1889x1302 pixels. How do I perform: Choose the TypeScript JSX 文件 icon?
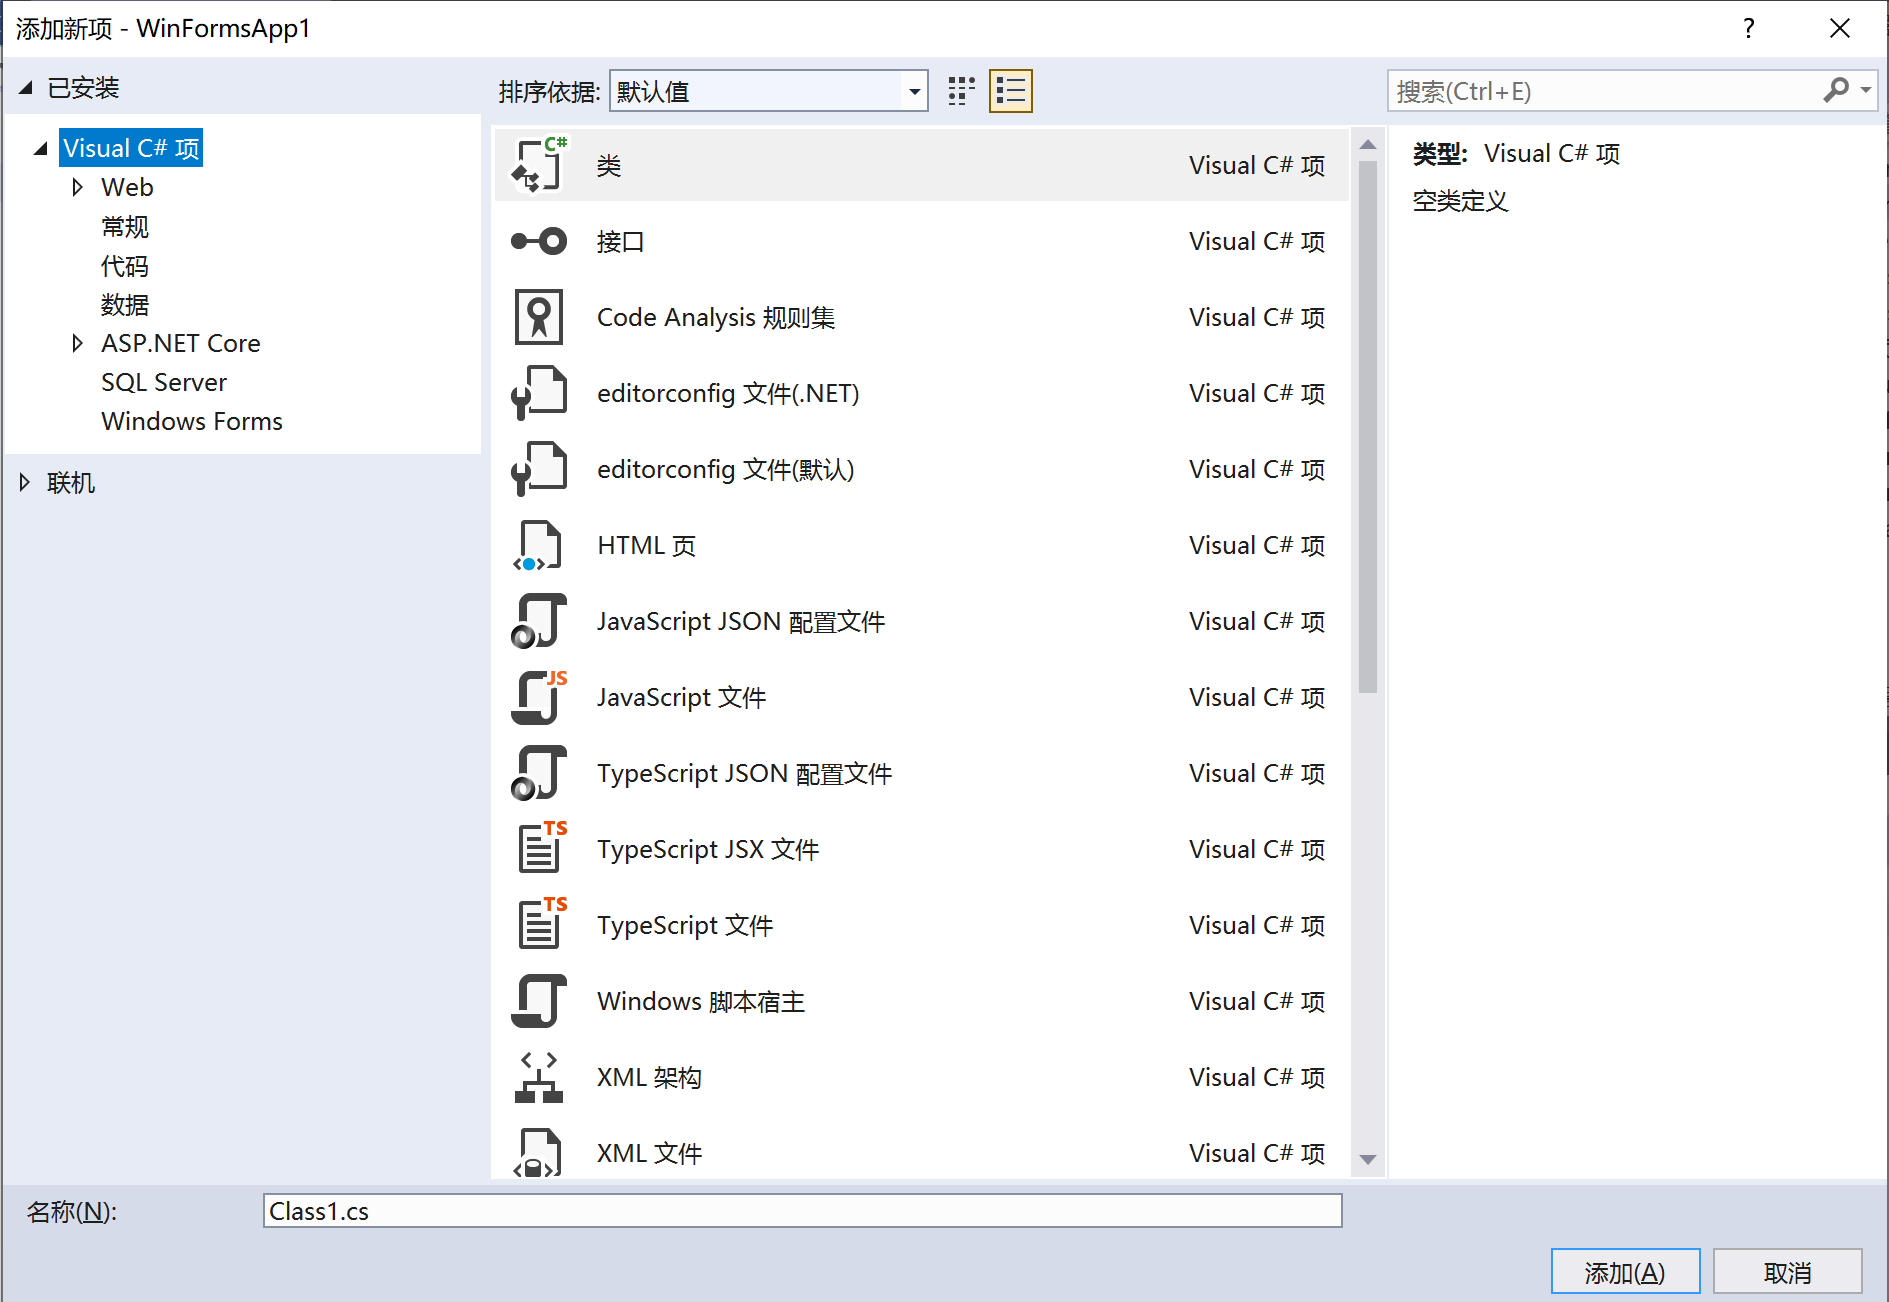[x=541, y=849]
